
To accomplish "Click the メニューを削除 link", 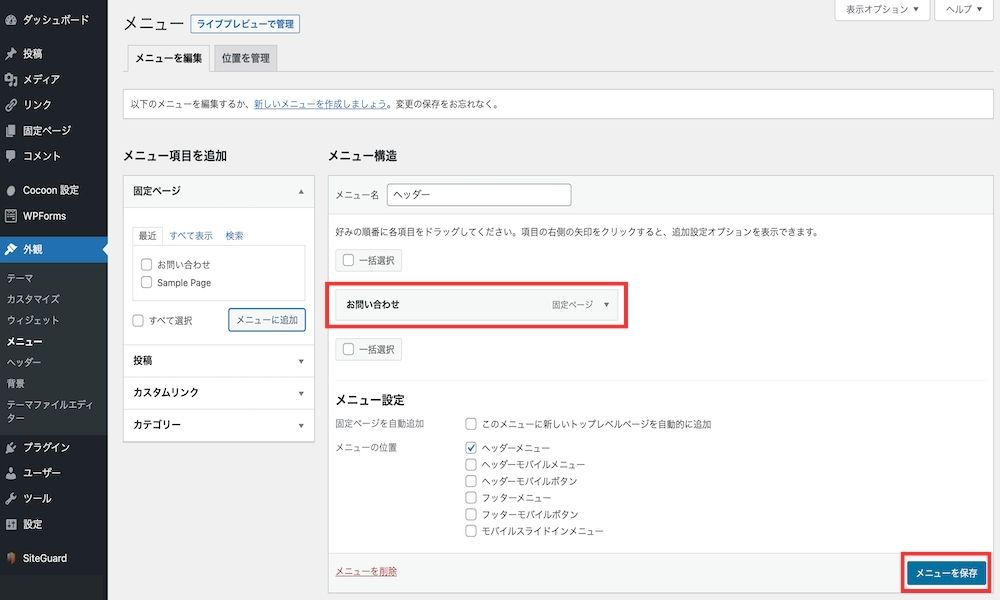I will click(x=366, y=571).
